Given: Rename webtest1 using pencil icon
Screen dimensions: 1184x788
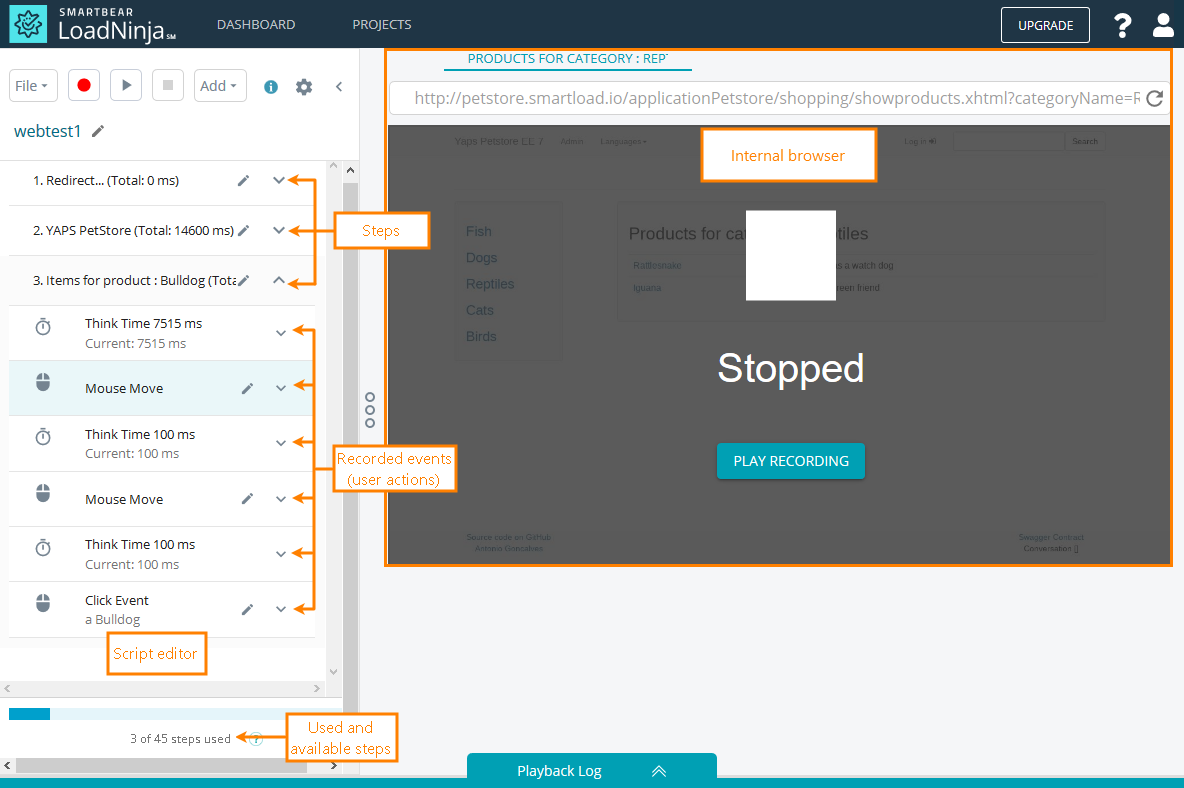Looking at the screenshot, I should click(x=97, y=131).
